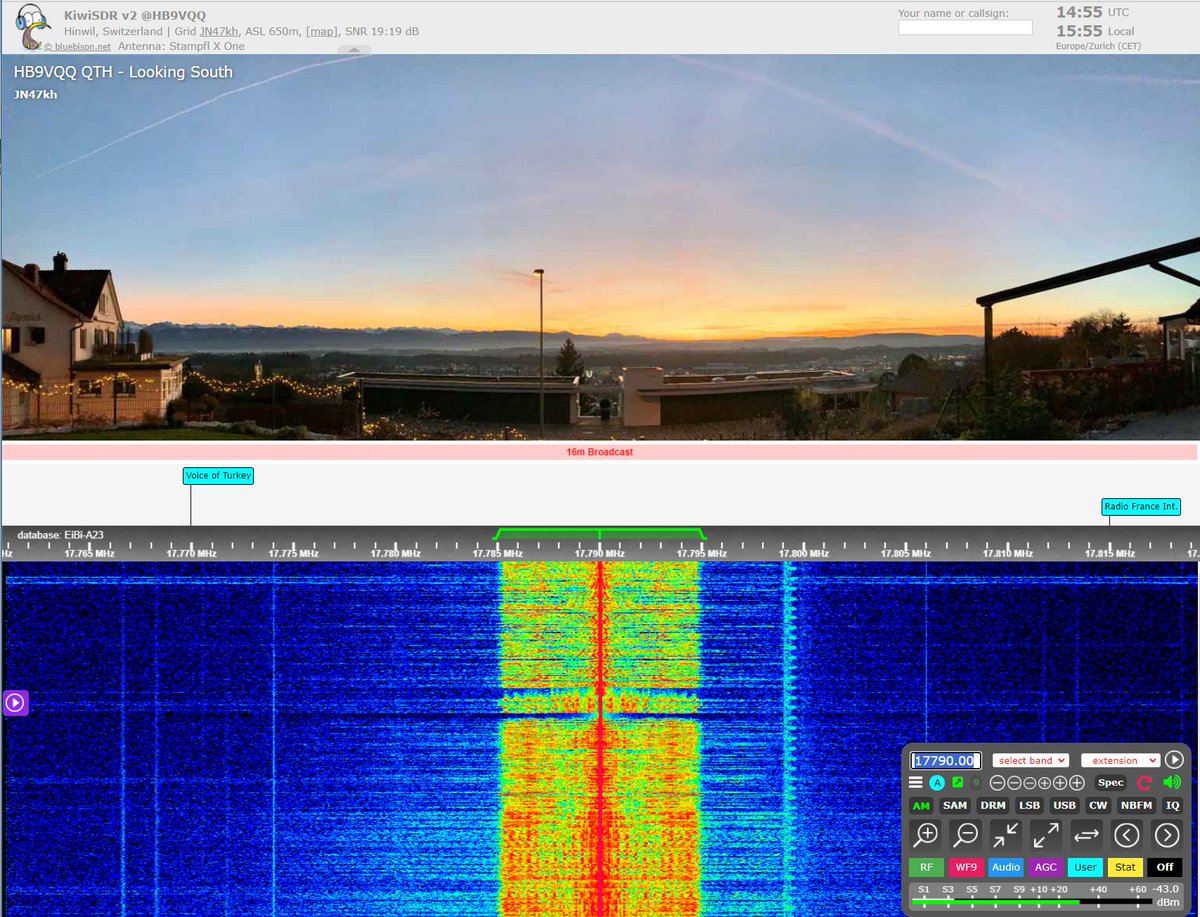The width and height of the screenshot is (1200, 917).
Task: Click the panoramic sunset photo banner
Action: (x=600, y=247)
